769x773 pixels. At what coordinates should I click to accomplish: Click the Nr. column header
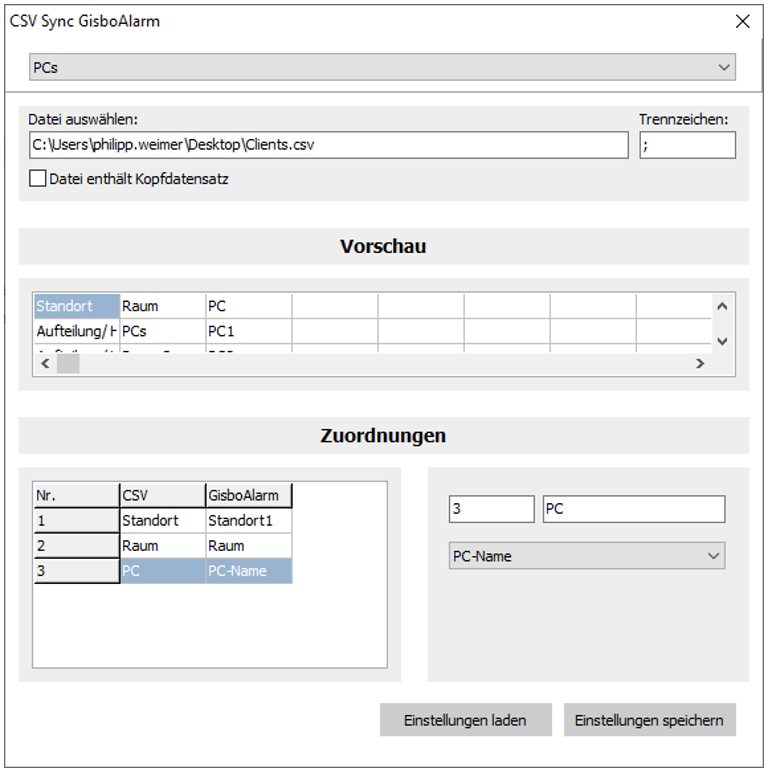tap(77, 495)
